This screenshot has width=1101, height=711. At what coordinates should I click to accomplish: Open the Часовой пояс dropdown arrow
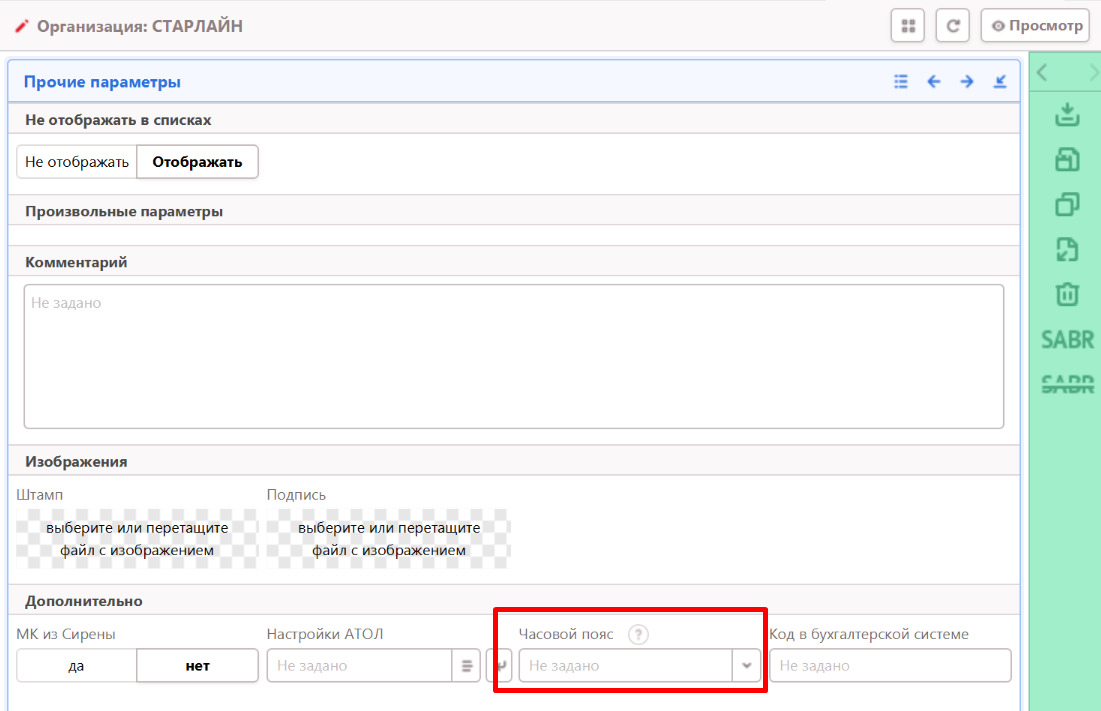746,666
